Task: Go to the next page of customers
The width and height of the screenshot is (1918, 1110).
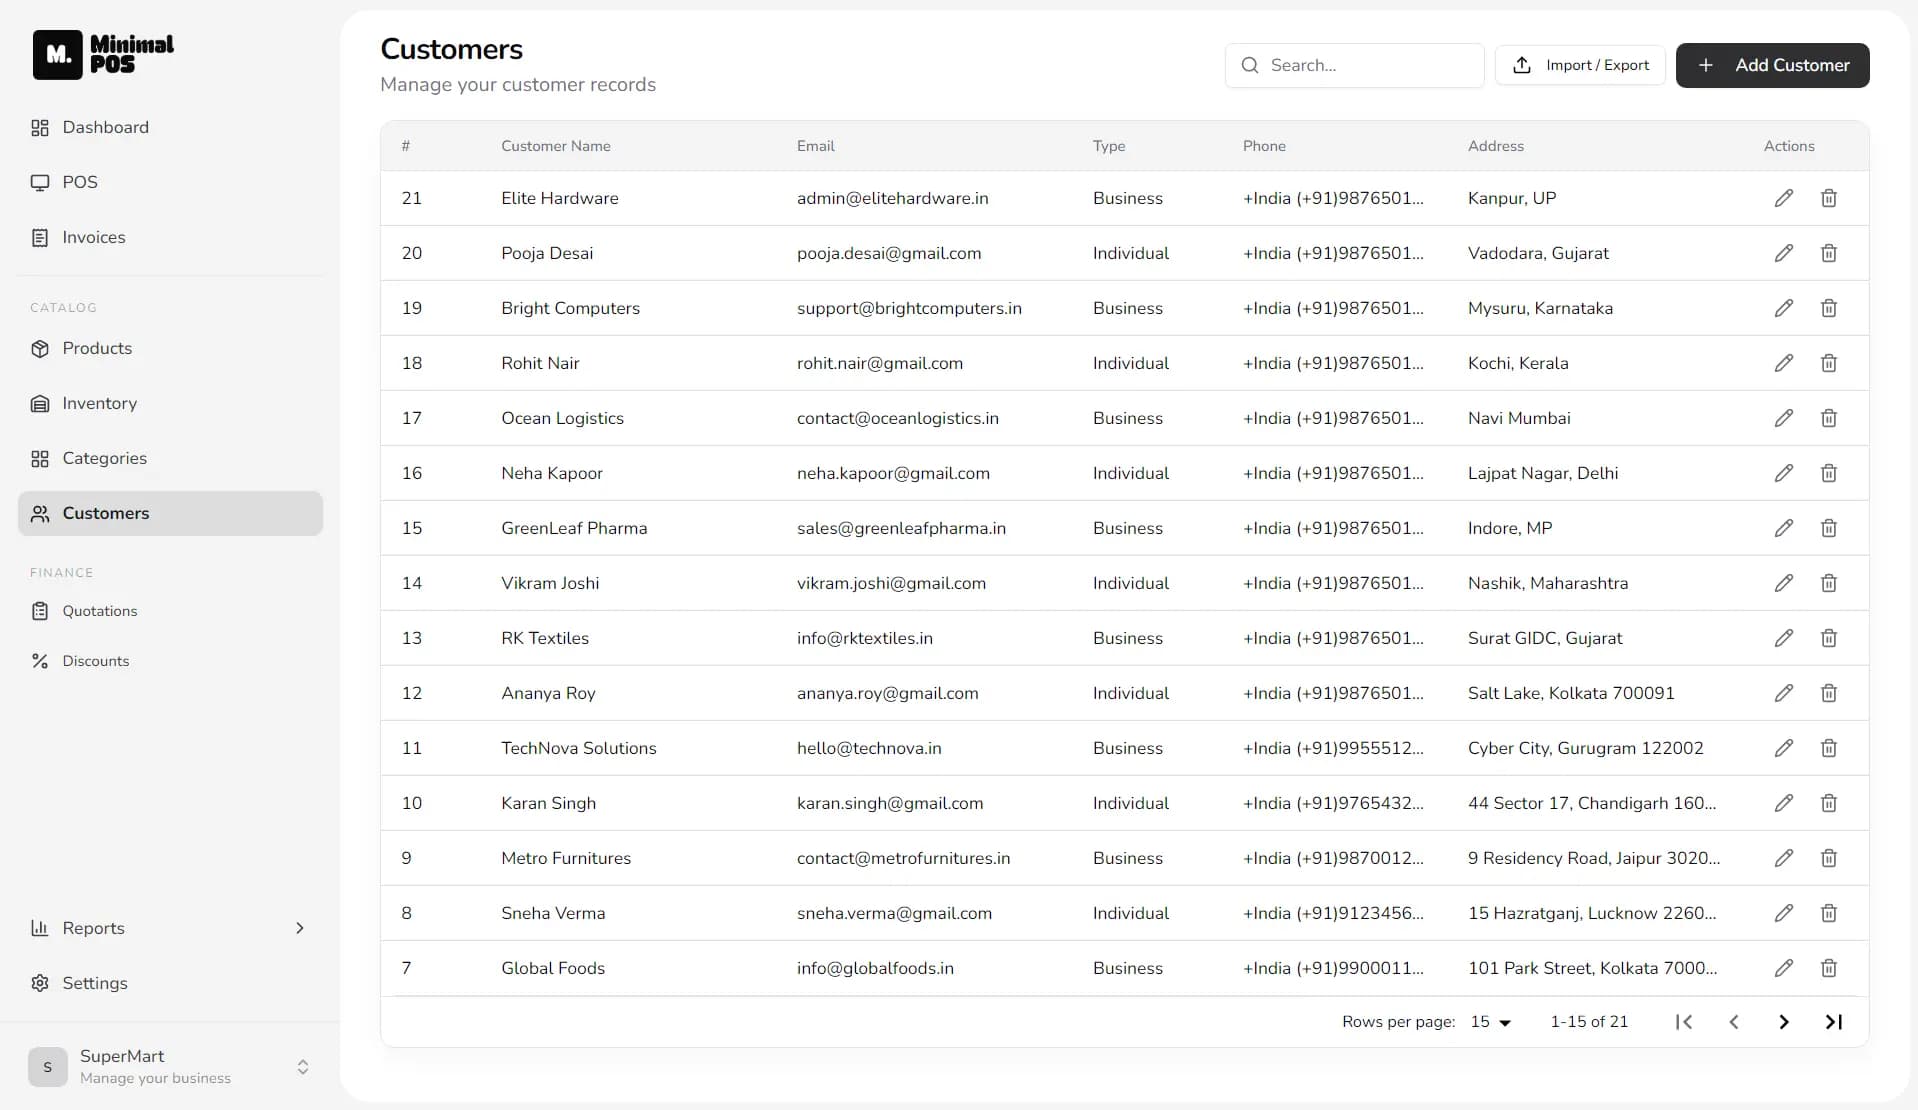Action: point(1783,1022)
